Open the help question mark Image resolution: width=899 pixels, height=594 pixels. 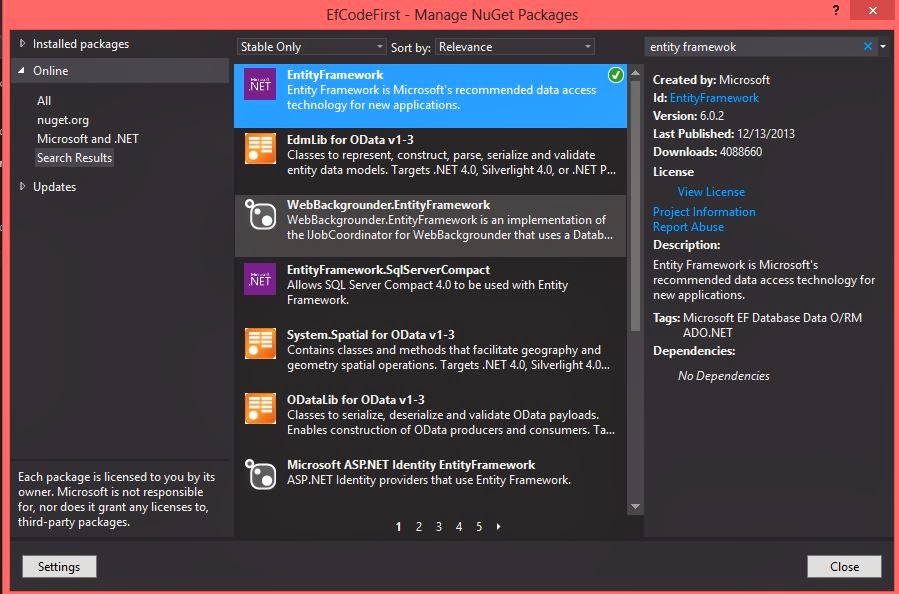coord(836,10)
